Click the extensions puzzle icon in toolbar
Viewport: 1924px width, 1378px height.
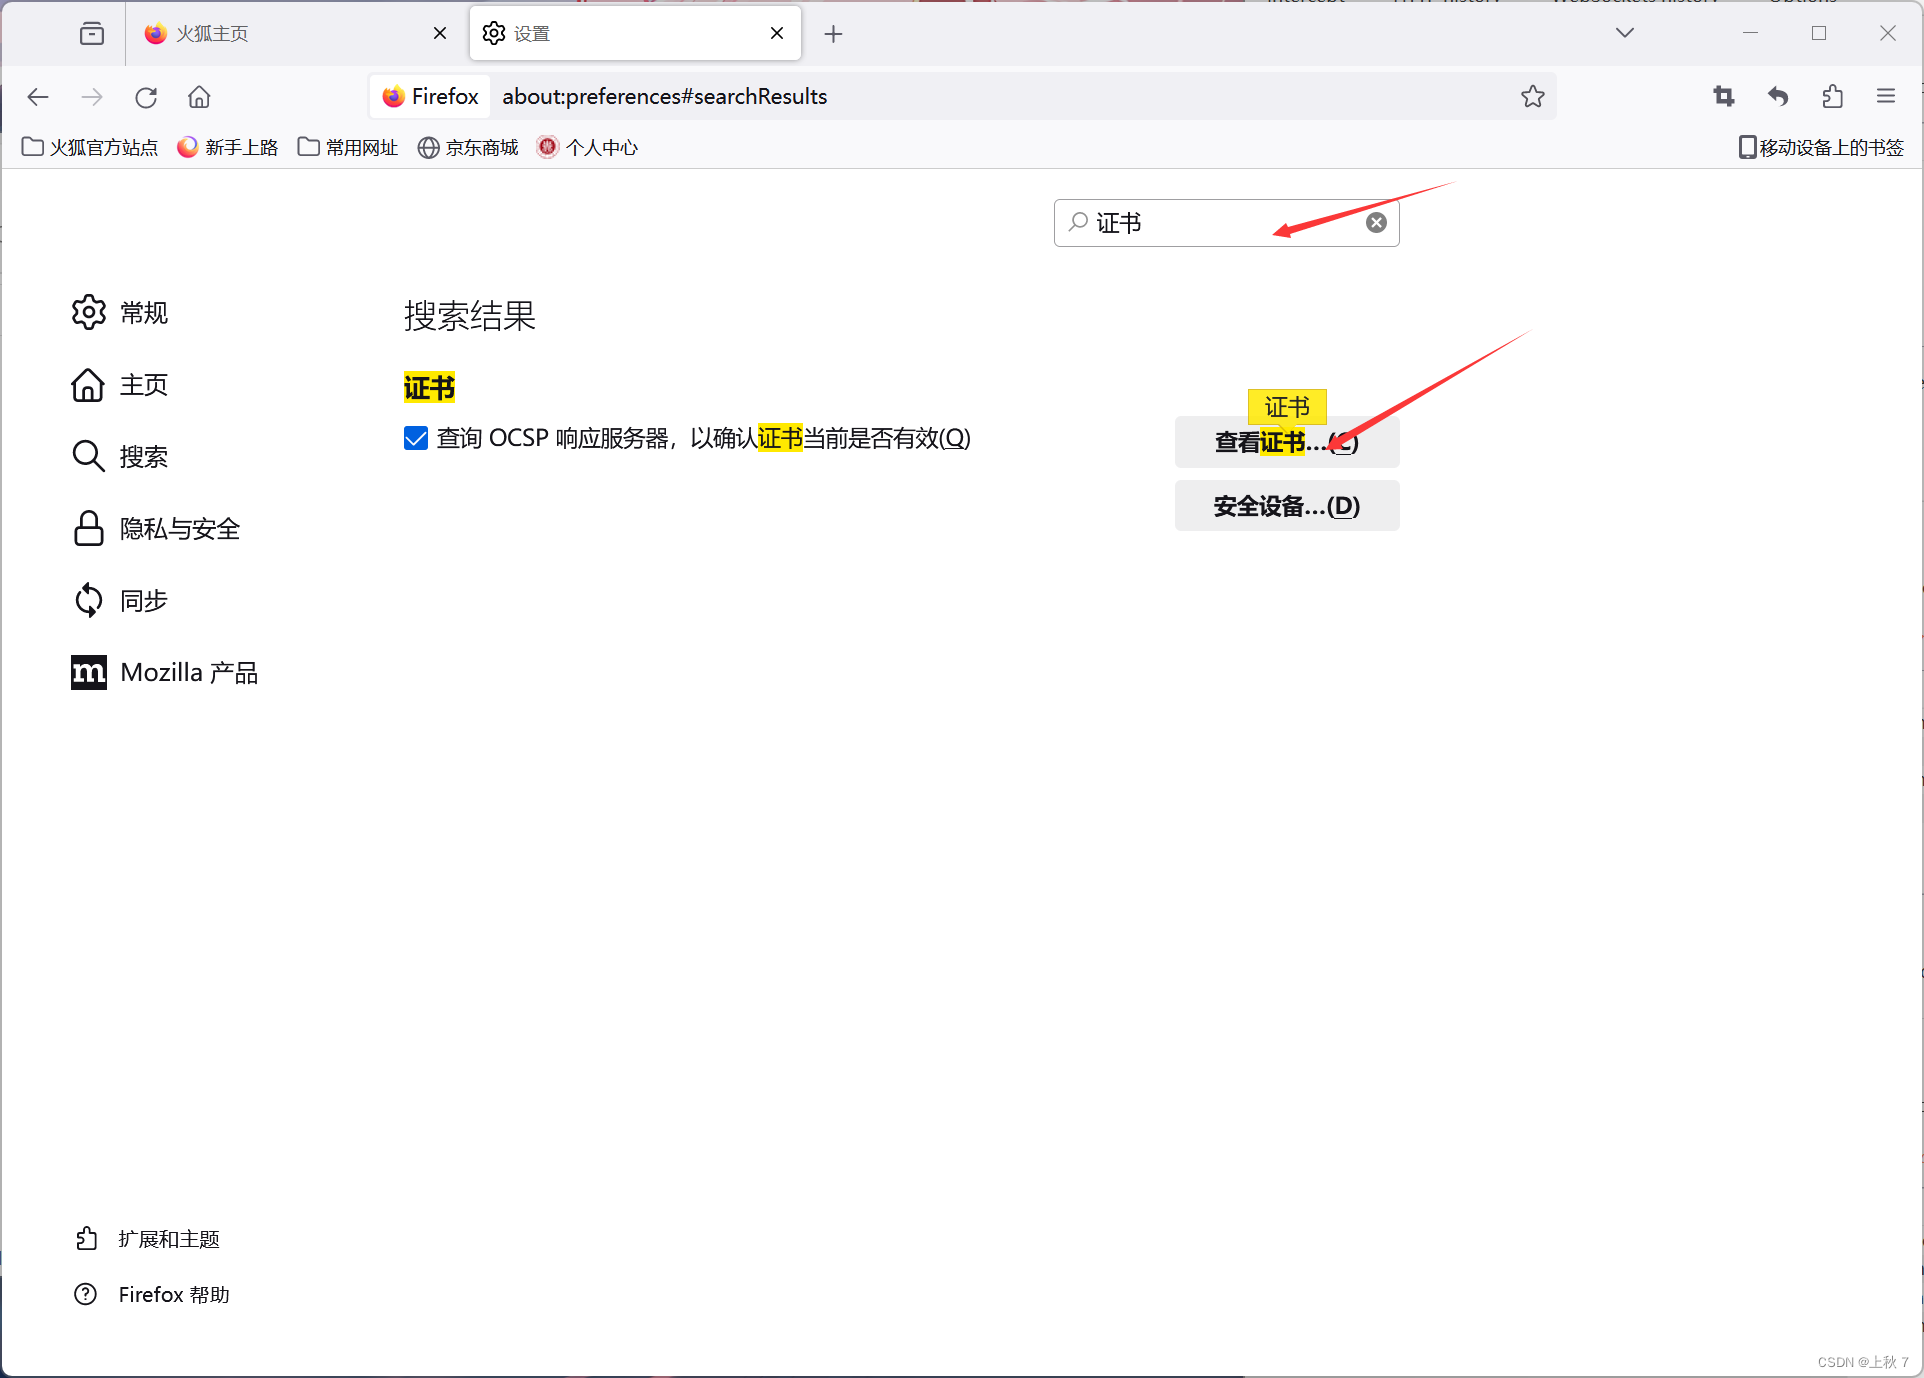click(x=1832, y=96)
